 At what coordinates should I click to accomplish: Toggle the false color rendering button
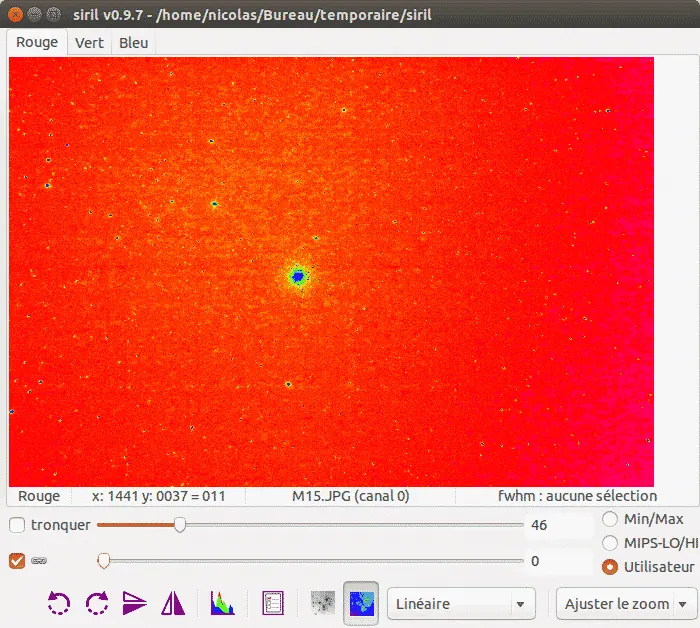(361, 603)
